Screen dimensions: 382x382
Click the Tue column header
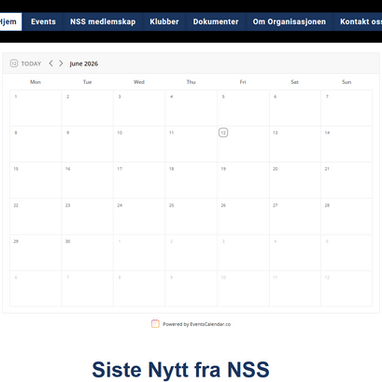tap(87, 82)
